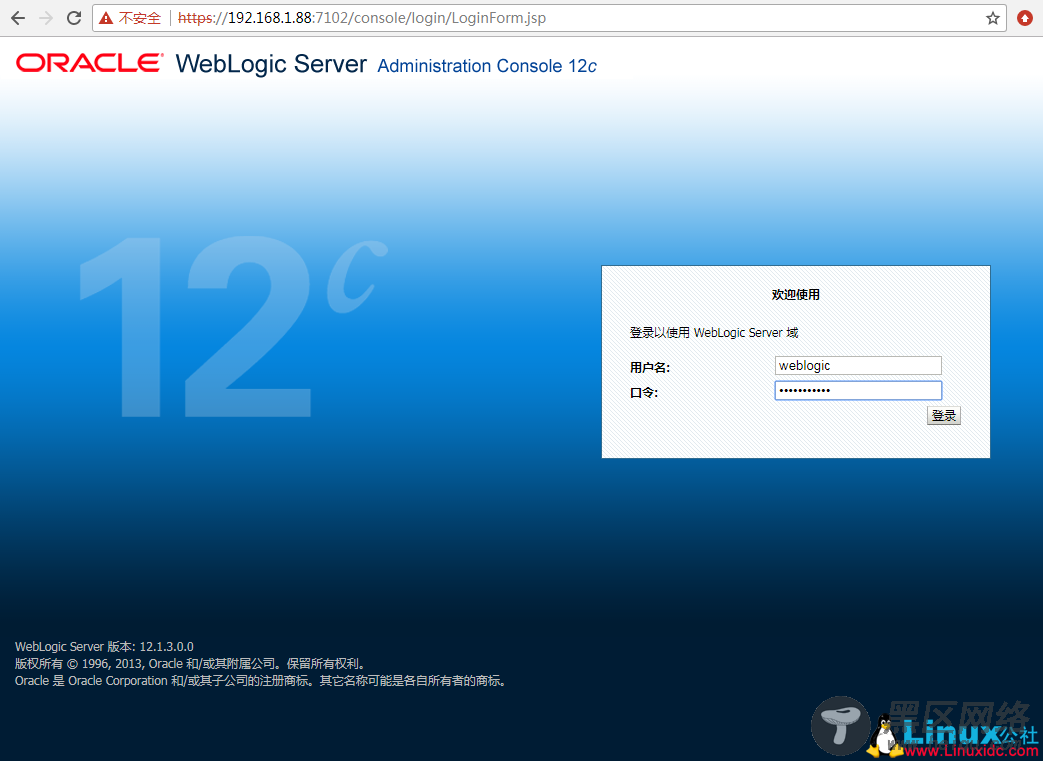1043x761 pixels.
Task: Open the red extension icon beside the address bar
Action: tap(1025, 19)
